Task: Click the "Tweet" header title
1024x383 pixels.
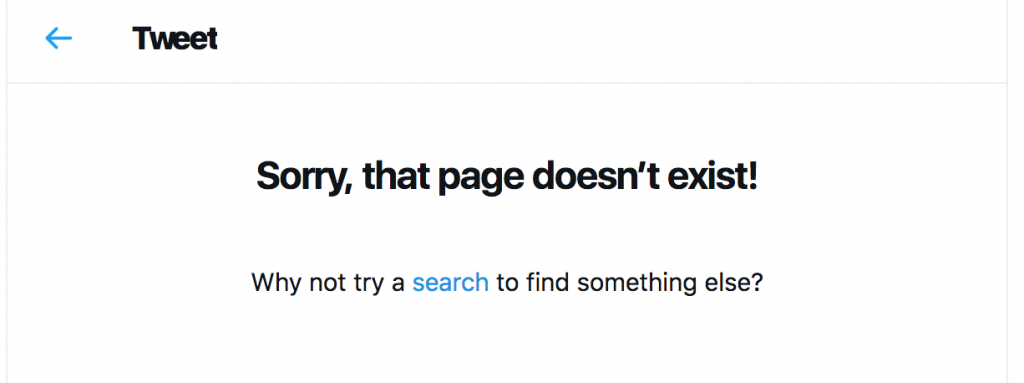Action: coord(175,39)
